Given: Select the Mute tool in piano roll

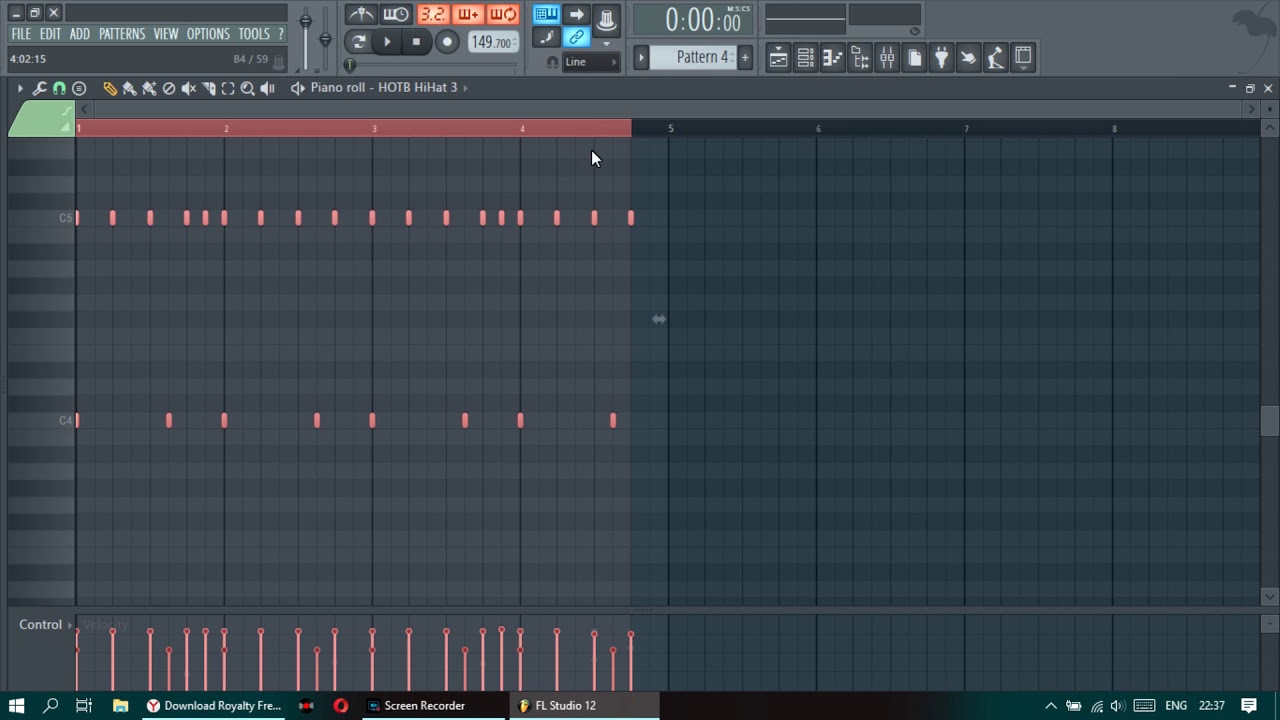Looking at the screenshot, I should [x=189, y=88].
